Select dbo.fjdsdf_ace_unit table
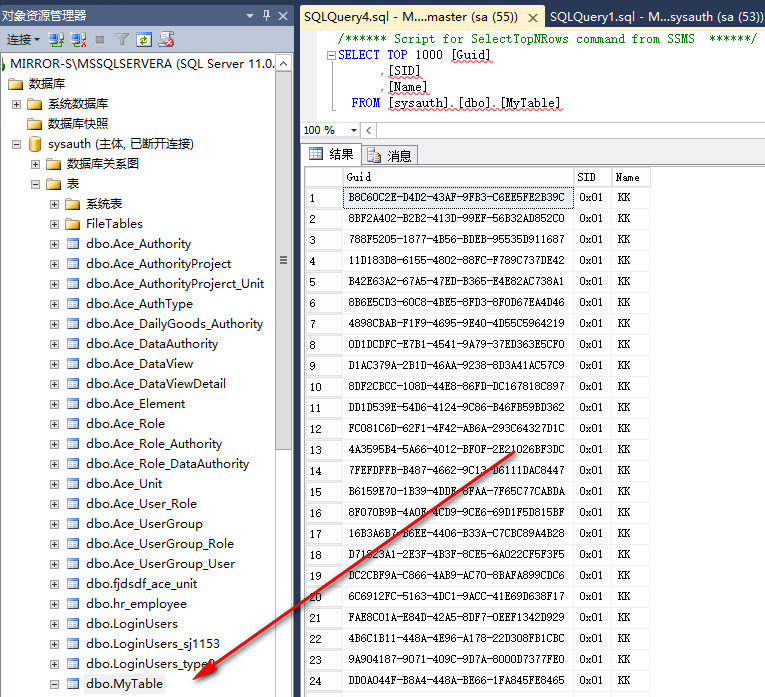 point(141,584)
